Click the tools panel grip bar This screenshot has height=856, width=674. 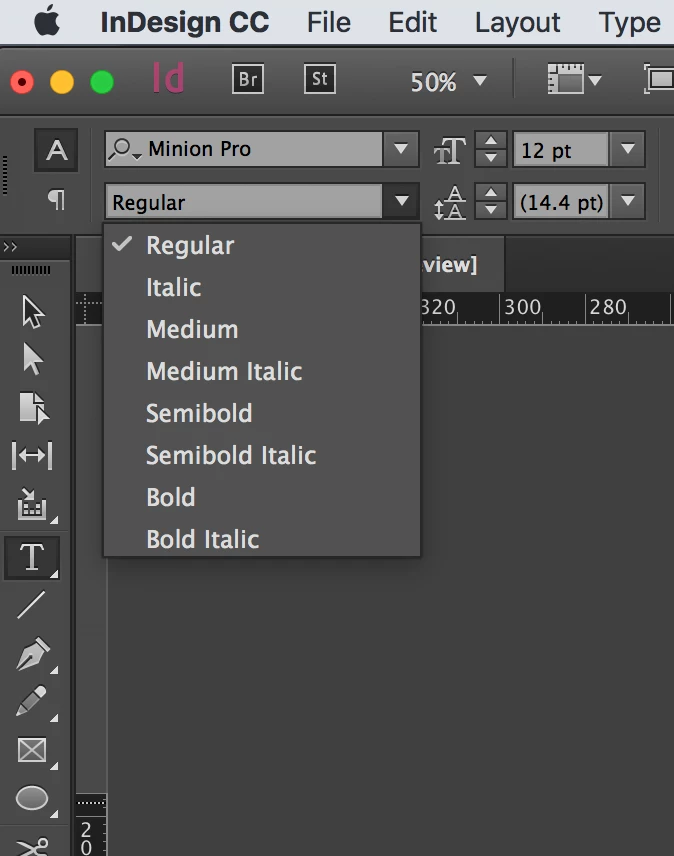pyautogui.click(x=31, y=270)
